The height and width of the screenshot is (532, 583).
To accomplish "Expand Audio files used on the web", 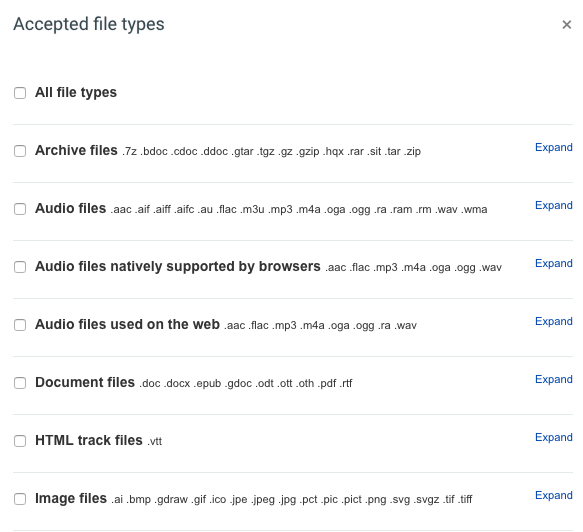I will click(x=554, y=322).
